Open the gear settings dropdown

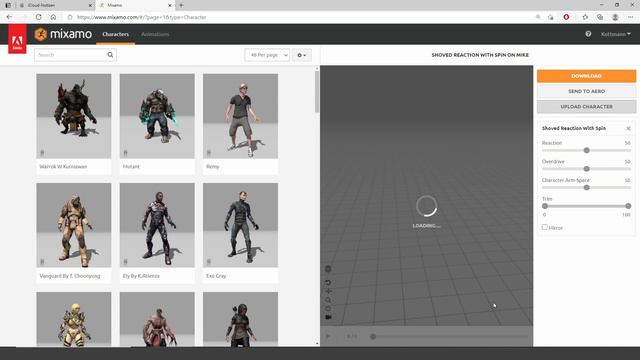(302, 55)
